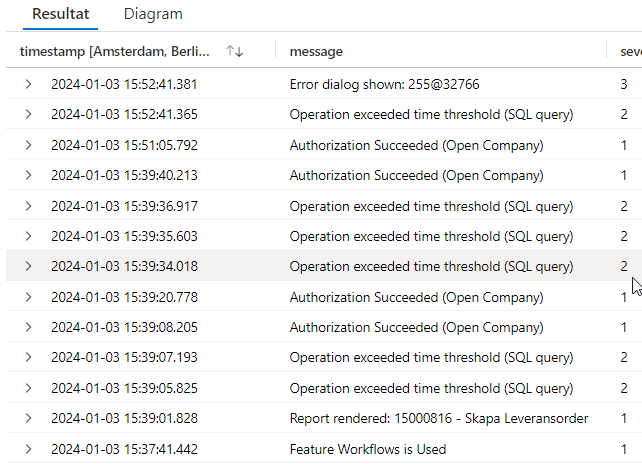The height and width of the screenshot is (464, 642).
Task: Switch to the Diagram tab
Action: point(153,14)
